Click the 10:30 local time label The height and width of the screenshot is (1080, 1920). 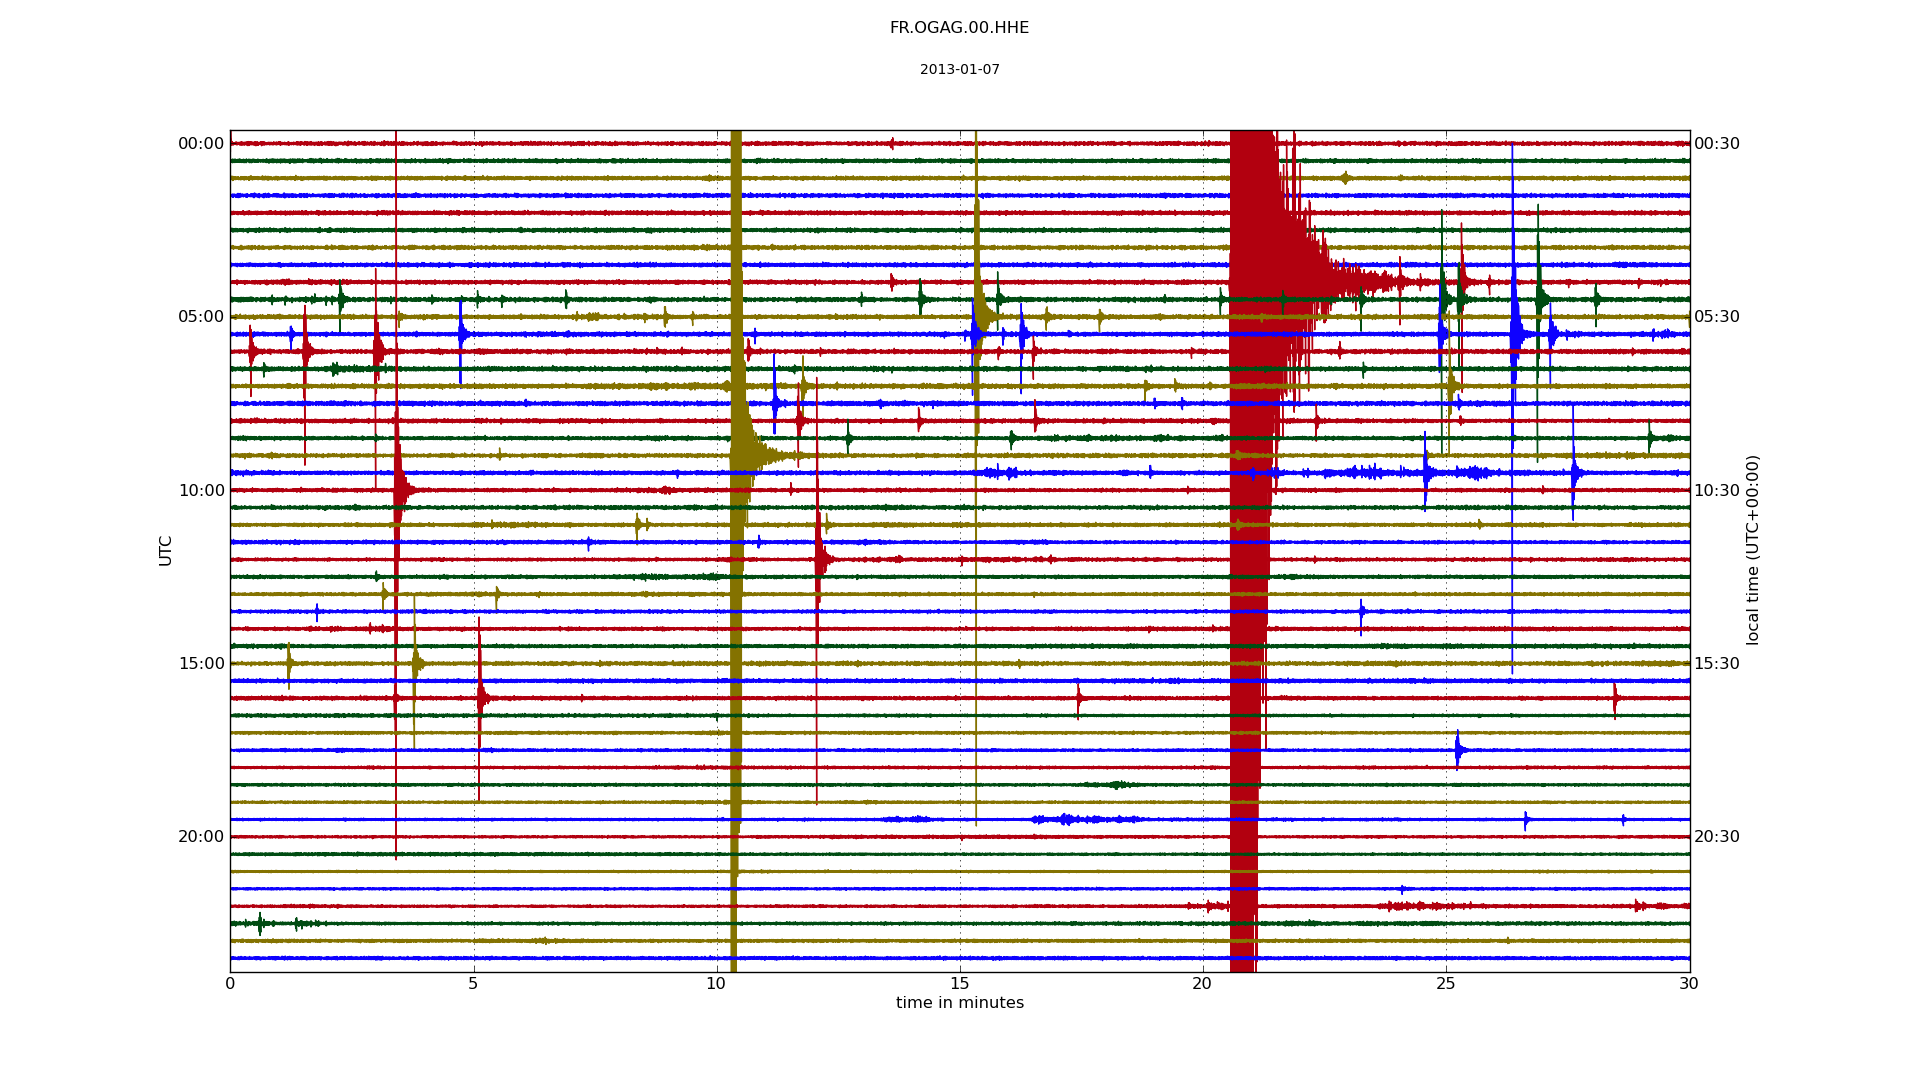1717,491
